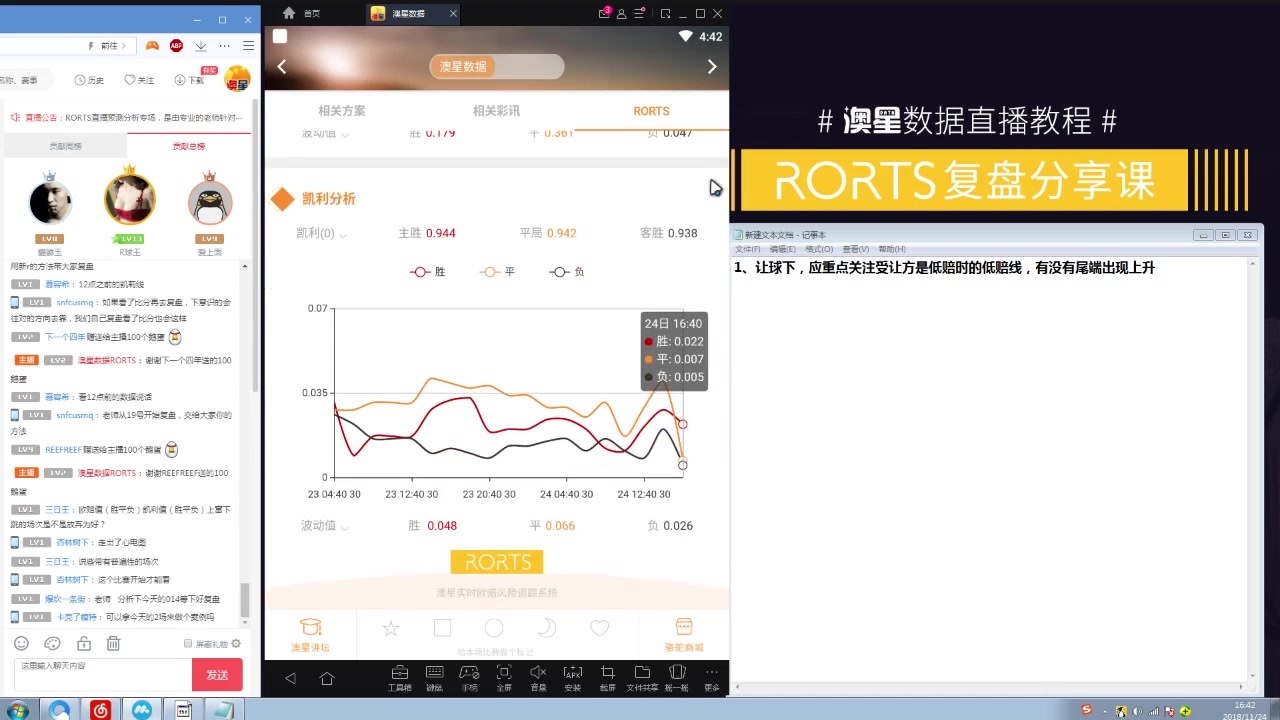Open the emulator 首页 home tab
Viewport: 1280px width, 720px height.
click(x=302, y=13)
